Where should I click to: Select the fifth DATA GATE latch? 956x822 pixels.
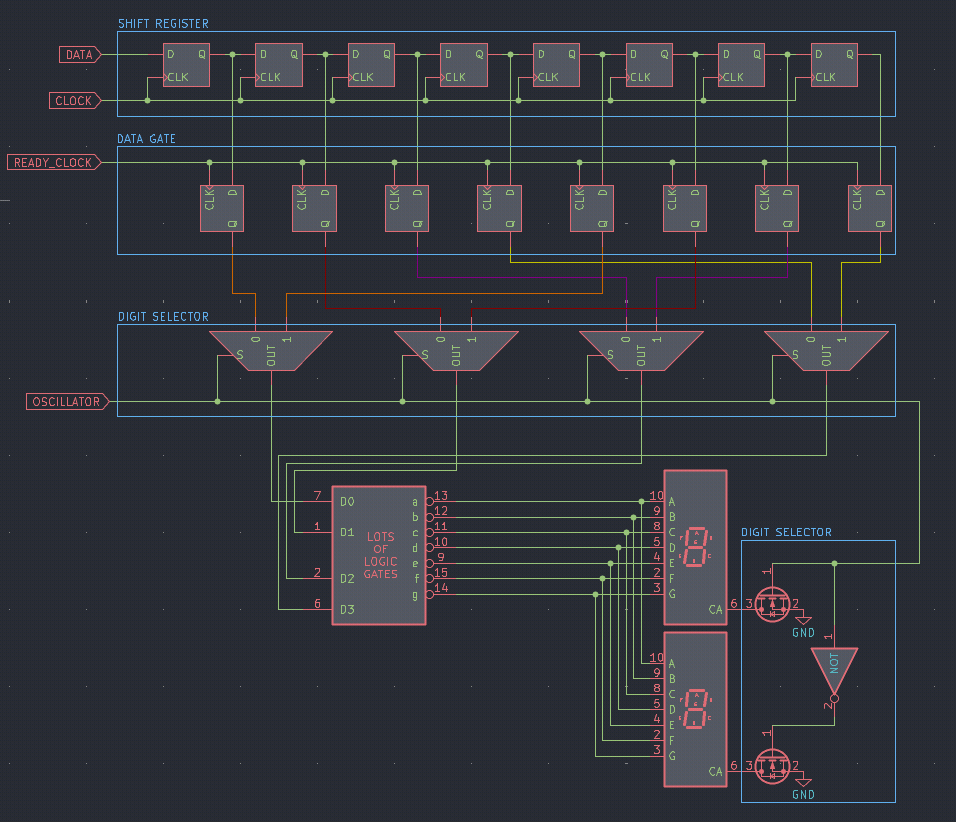(x=591, y=209)
